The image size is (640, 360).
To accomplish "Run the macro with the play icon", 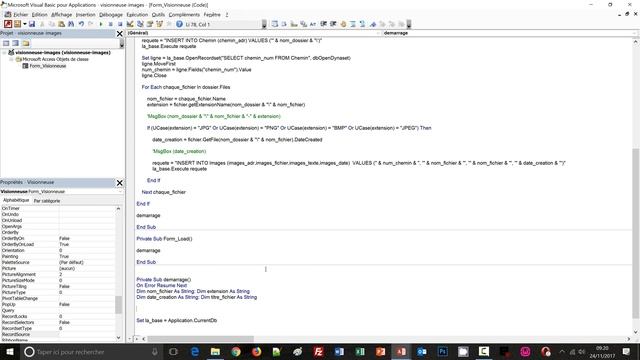I will point(101,24).
